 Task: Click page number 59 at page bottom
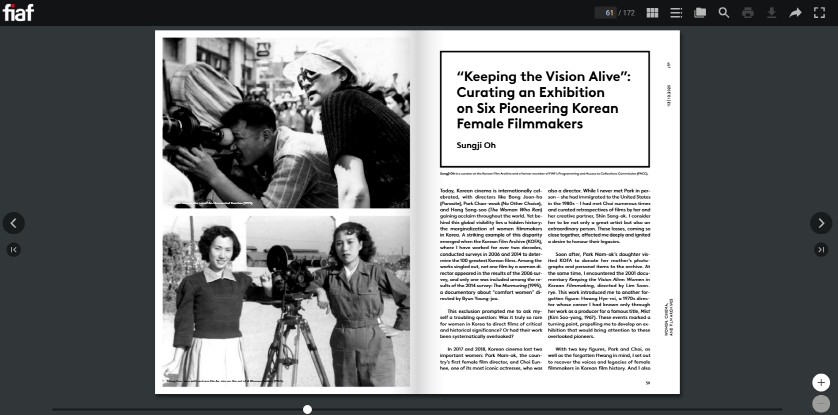[x=648, y=382]
